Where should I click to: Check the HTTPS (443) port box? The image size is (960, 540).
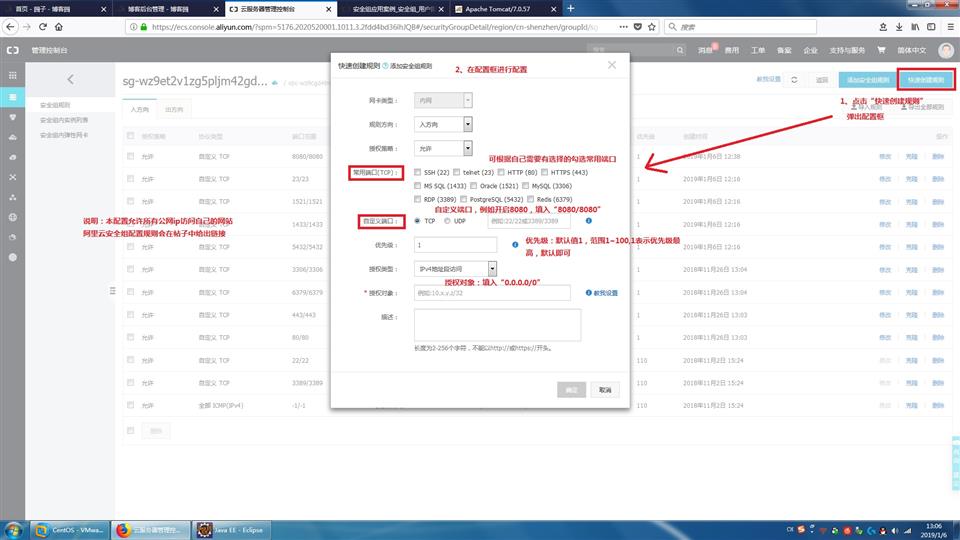pyautogui.click(x=544, y=173)
